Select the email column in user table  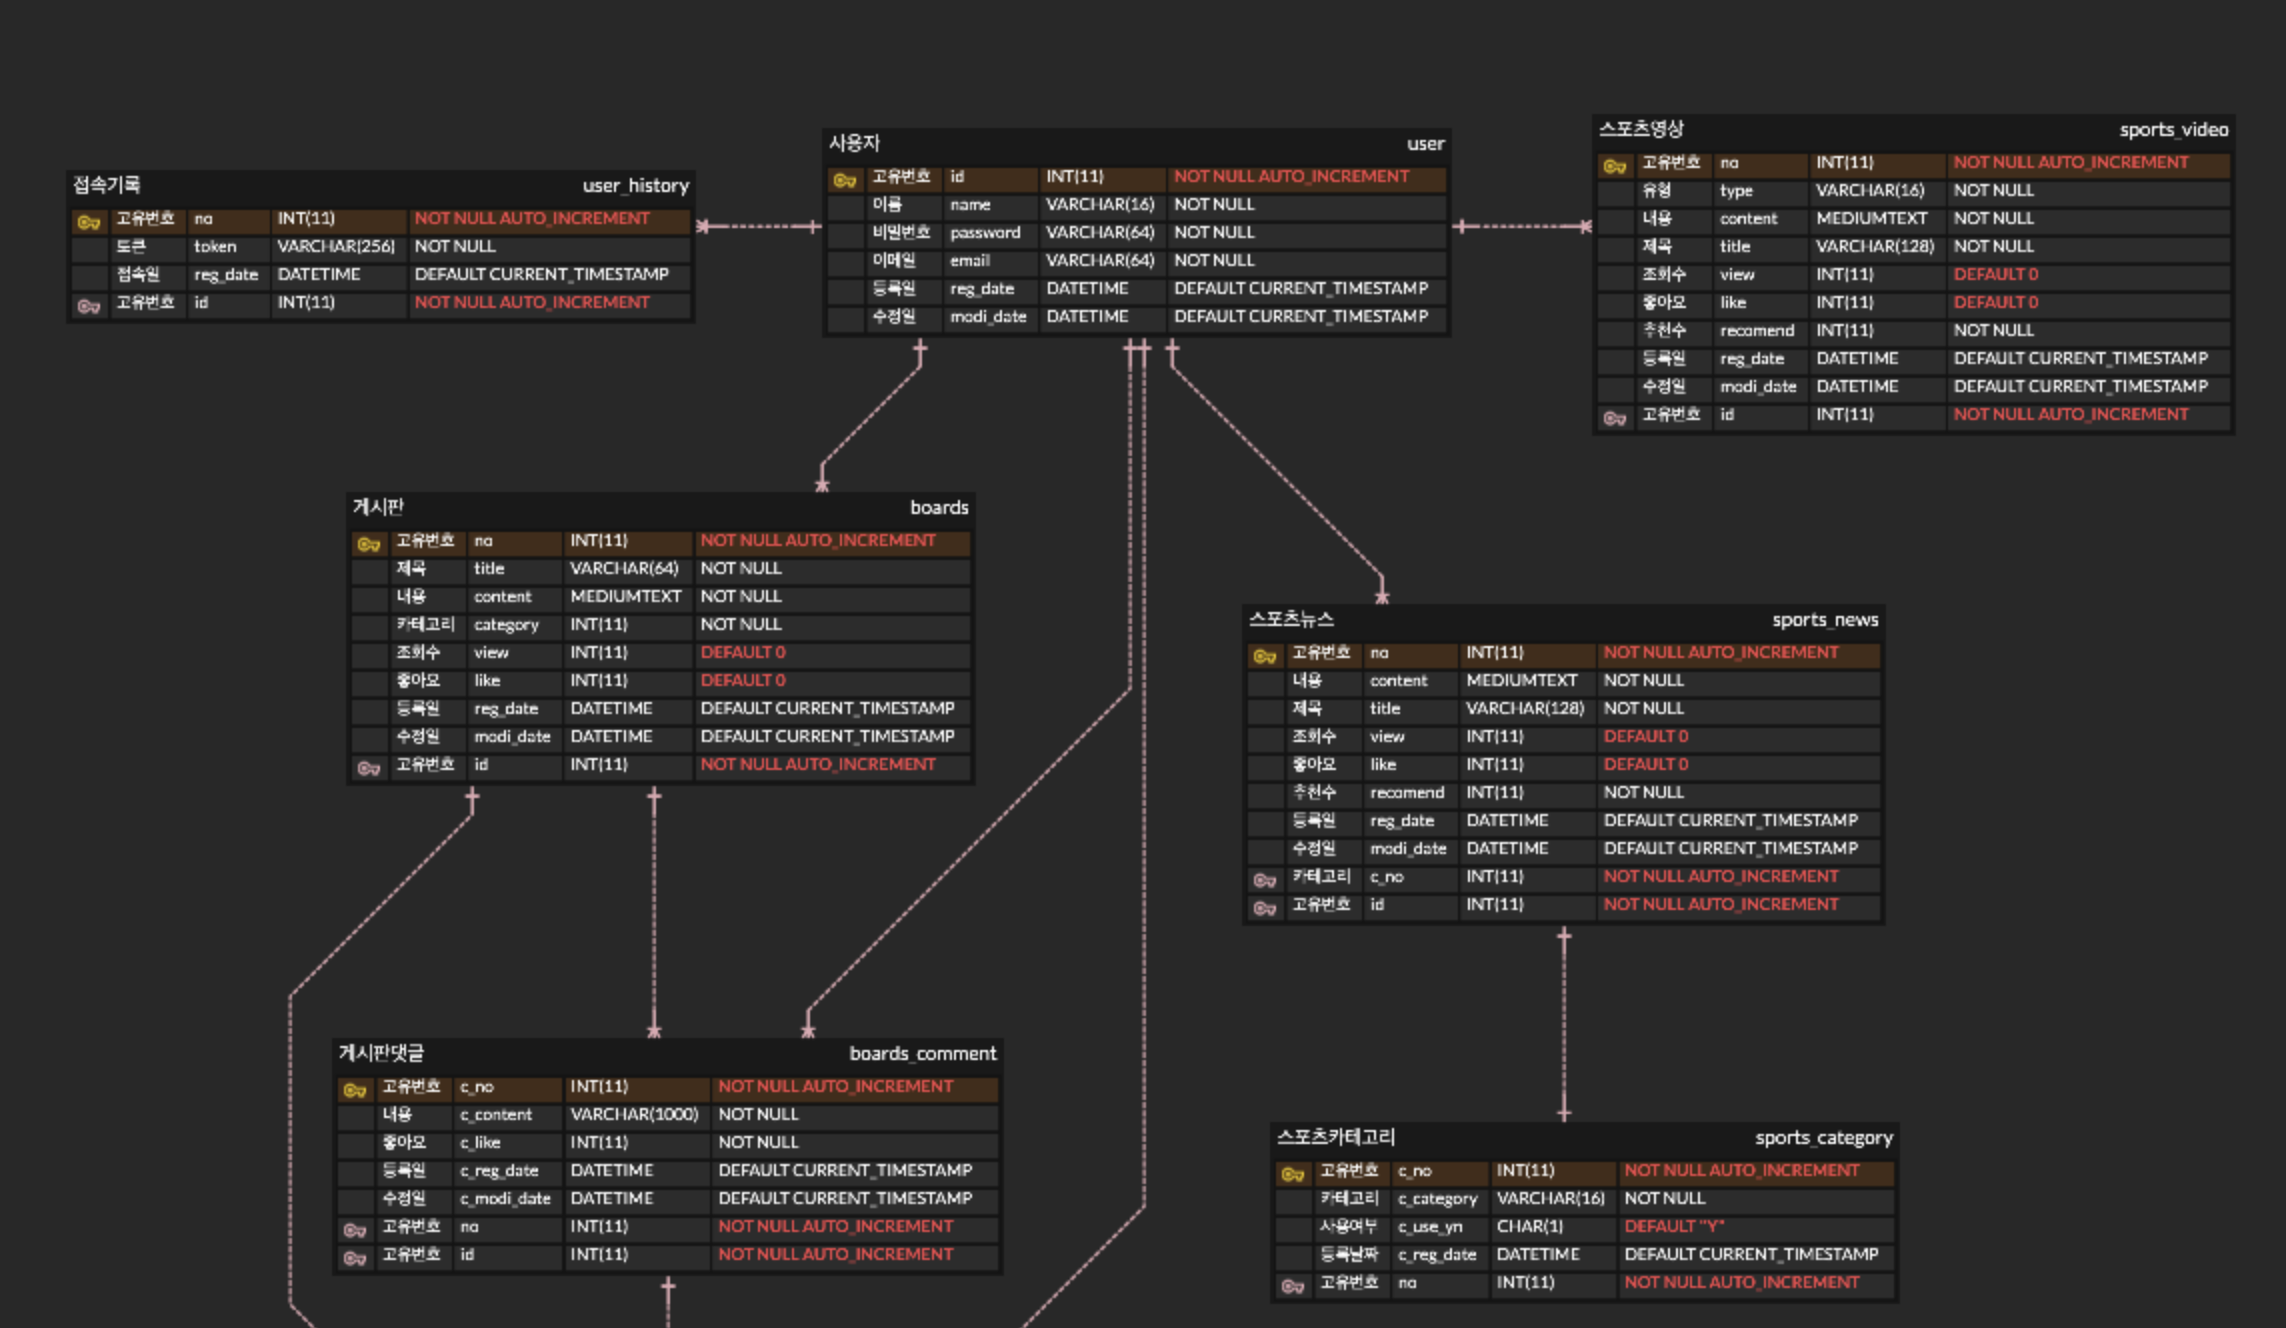(970, 260)
